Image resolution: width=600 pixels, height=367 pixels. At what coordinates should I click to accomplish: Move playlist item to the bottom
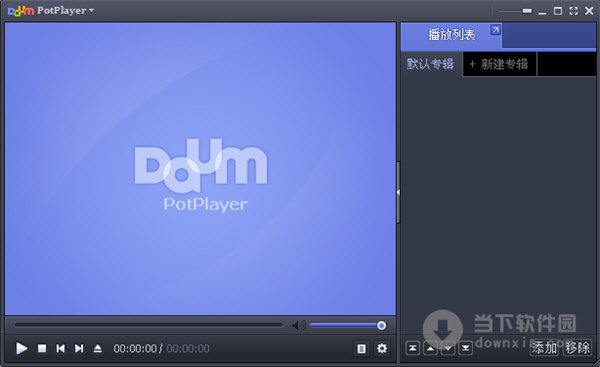tap(465, 348)
